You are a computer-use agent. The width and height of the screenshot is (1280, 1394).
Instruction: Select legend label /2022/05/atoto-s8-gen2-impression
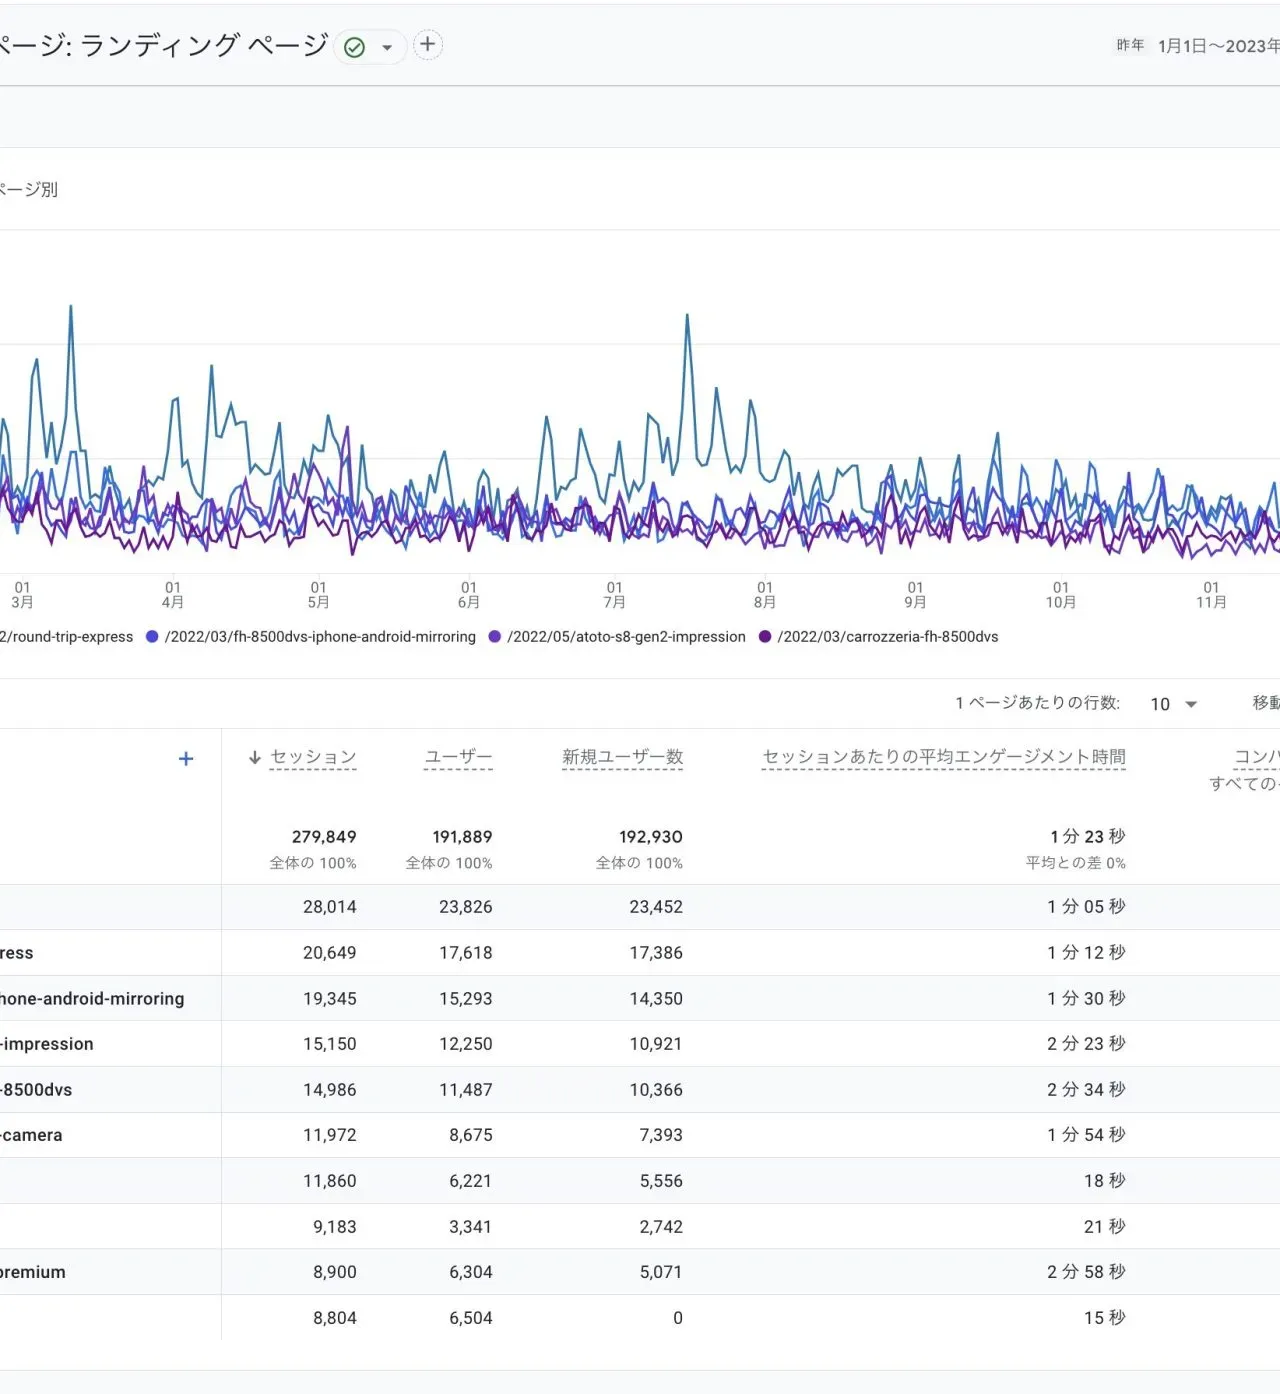click(x=626, y=637)
